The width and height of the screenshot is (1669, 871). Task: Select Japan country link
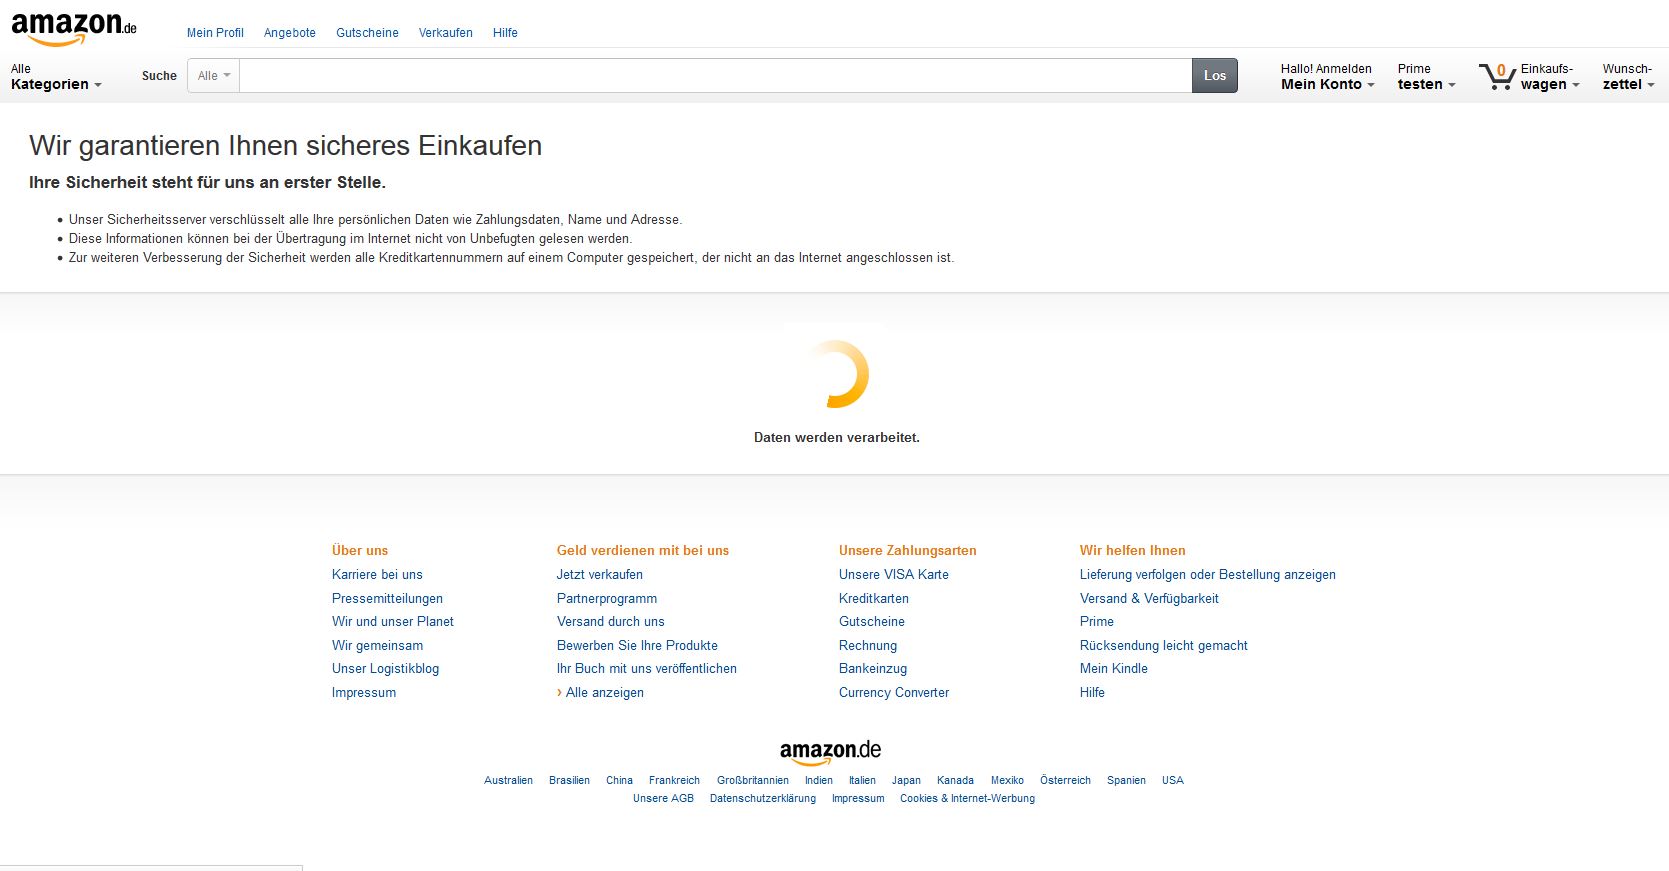pyautogui.click(x=906, y=781)
